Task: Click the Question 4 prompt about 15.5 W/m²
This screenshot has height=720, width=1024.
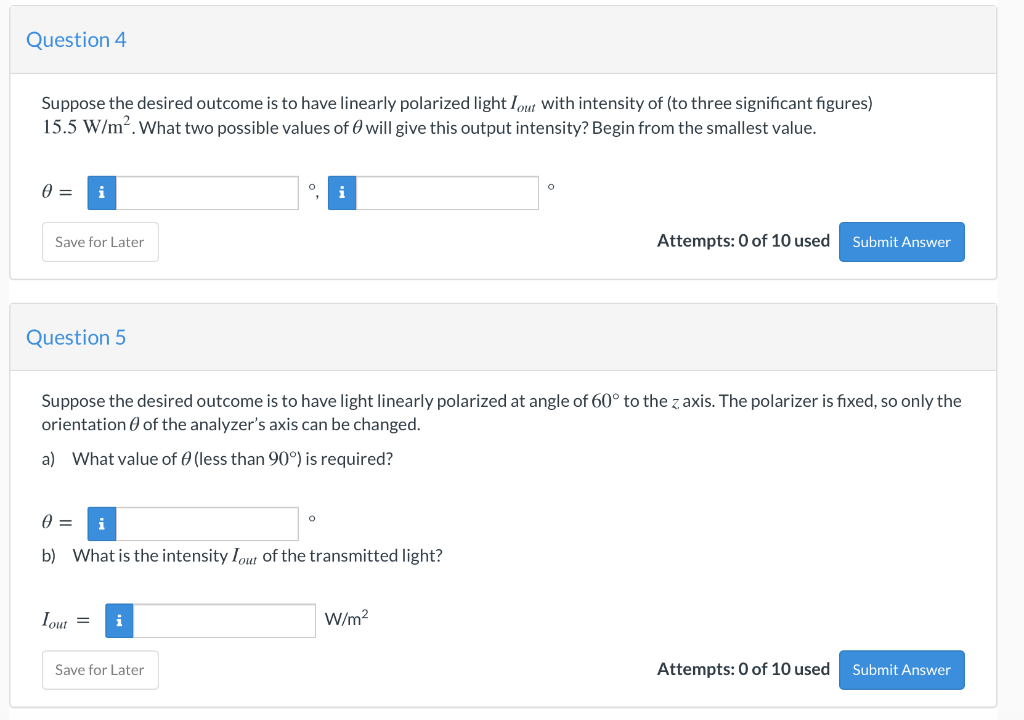Action: coord(450,116)
